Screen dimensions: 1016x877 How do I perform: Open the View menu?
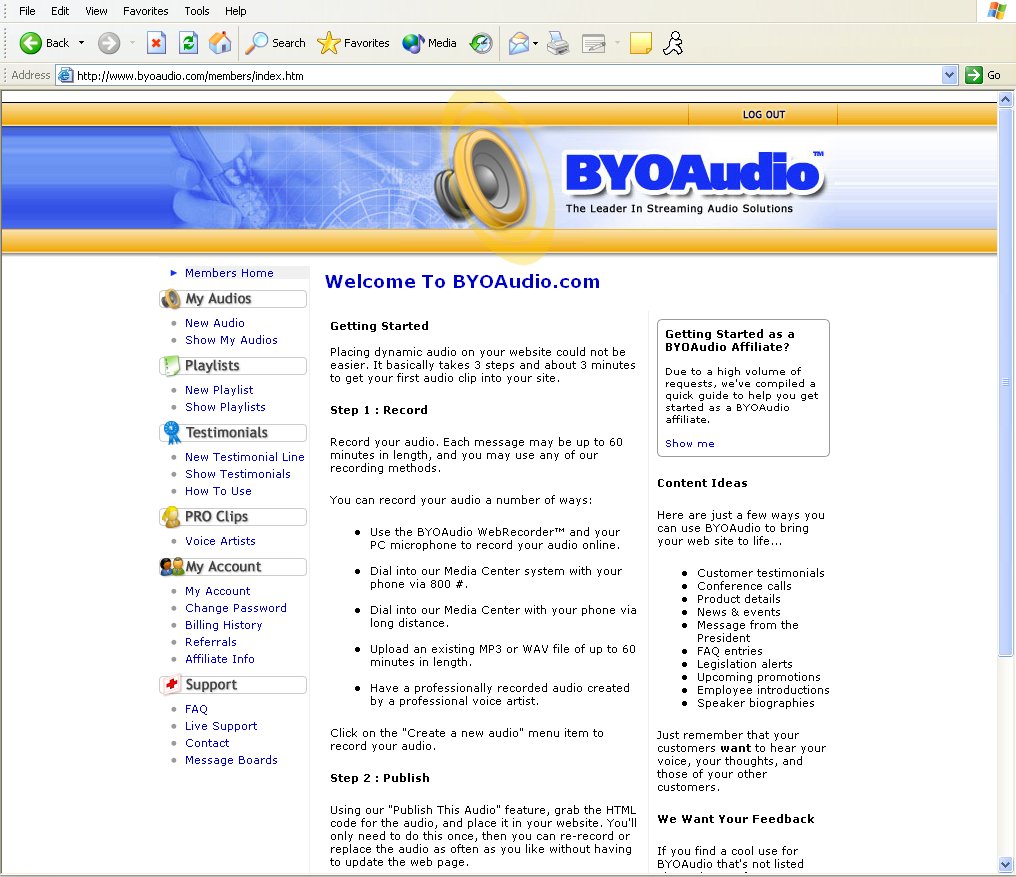click(x=96, y=11)
